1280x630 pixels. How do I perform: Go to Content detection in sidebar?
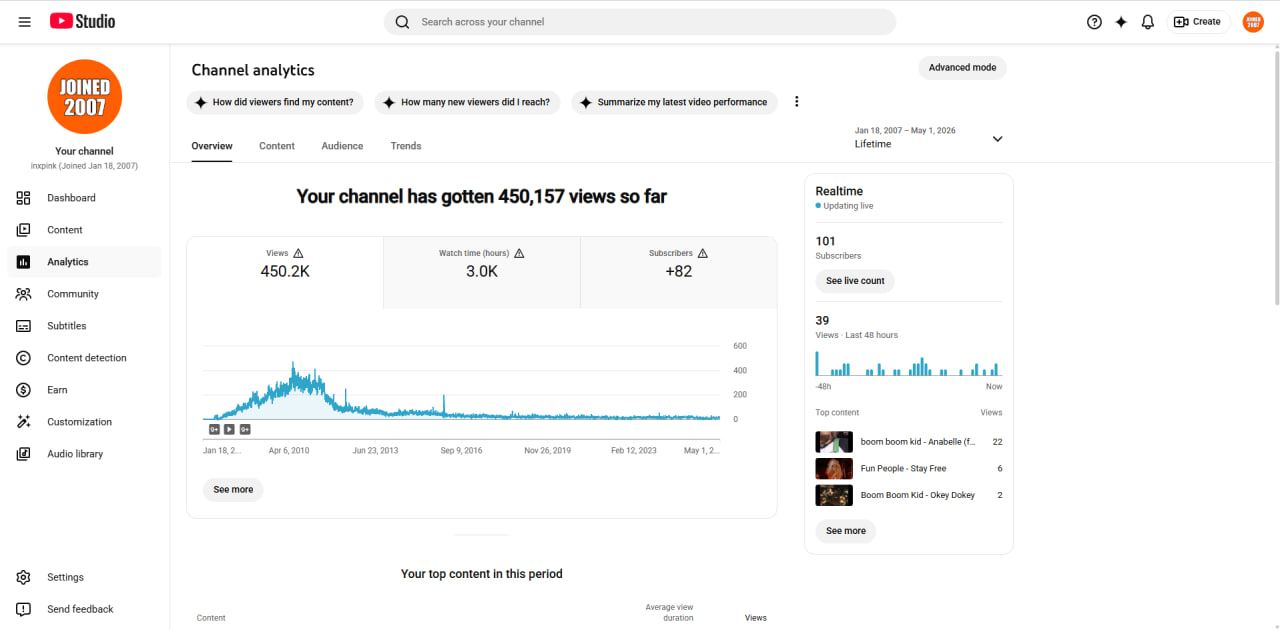(84, 358)
